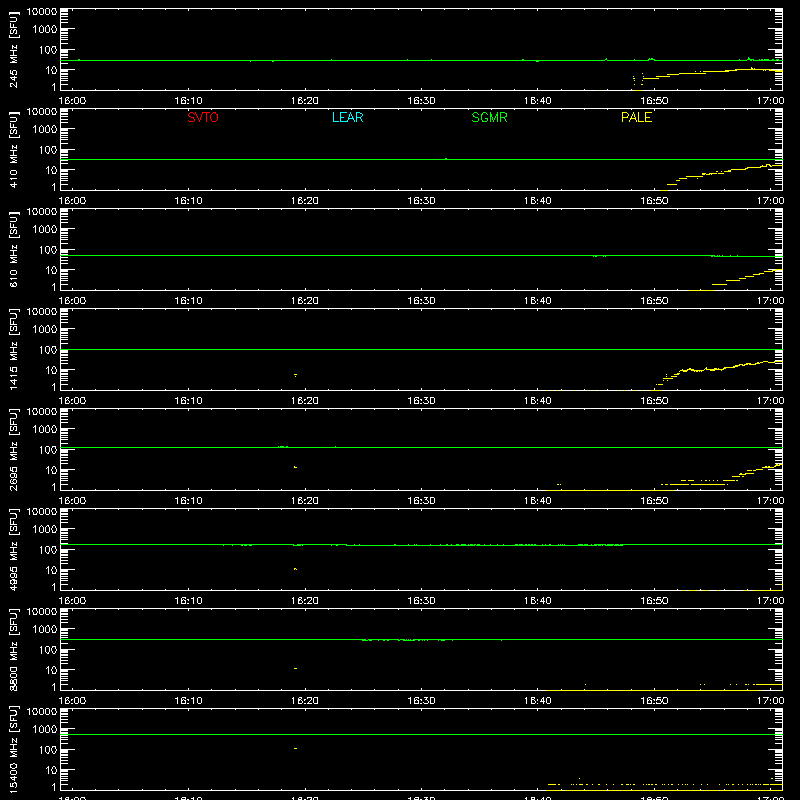The image size is (800, 800).
Task: Click the 16:00 time label under 8800 MHz panel
Action: point(72,701)
